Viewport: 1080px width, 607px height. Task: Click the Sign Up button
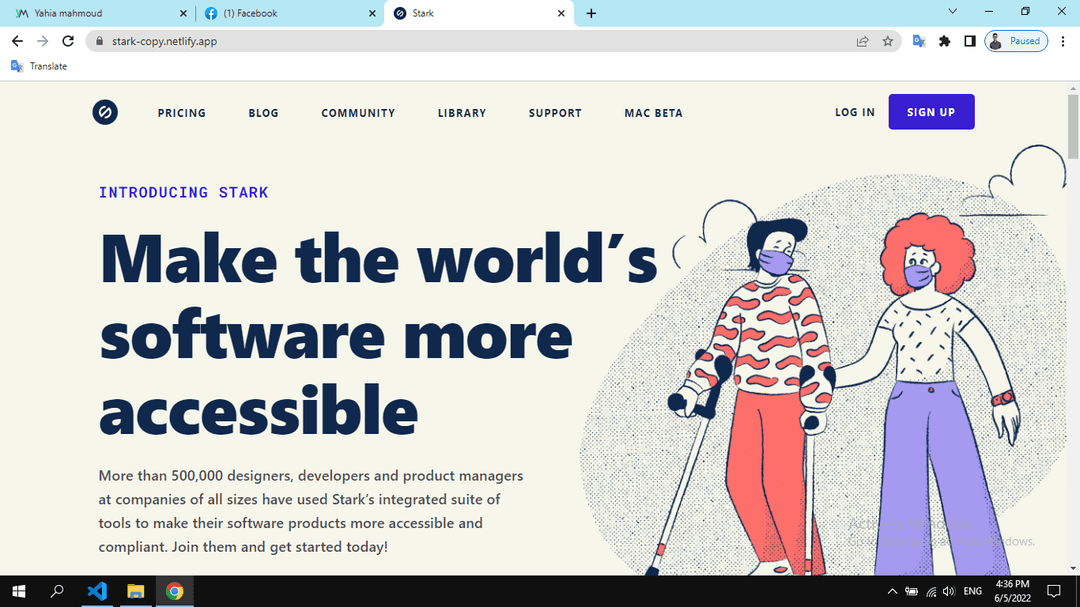(x=931, y=112)
